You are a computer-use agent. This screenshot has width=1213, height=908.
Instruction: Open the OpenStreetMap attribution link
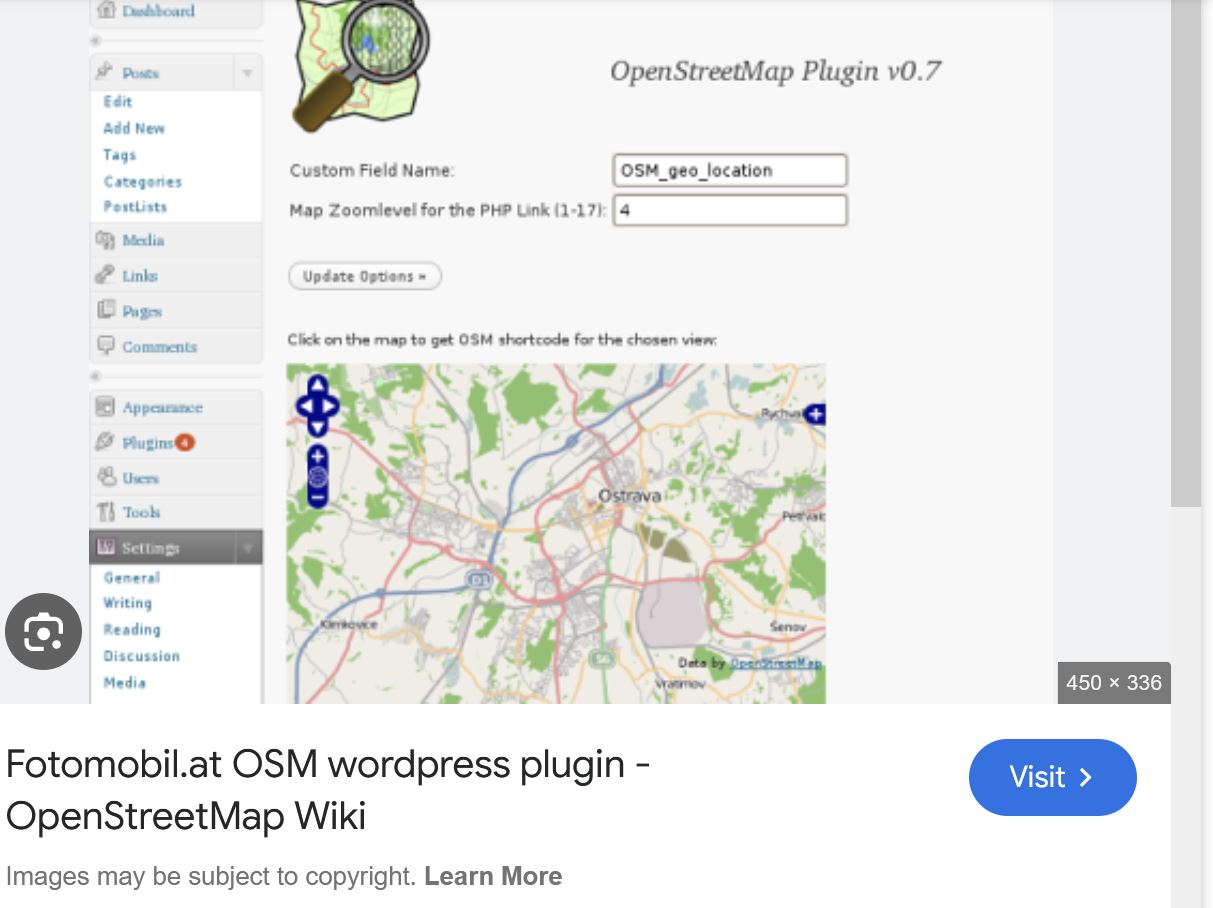776,663
